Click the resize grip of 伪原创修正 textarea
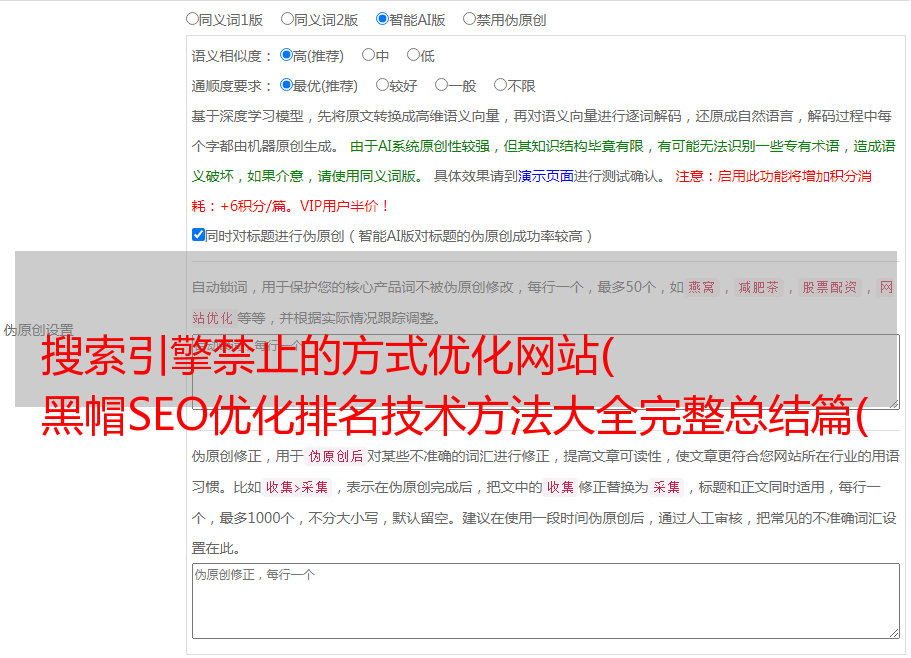The width and height of the screenshot is (911, 658). click(894, 634)
